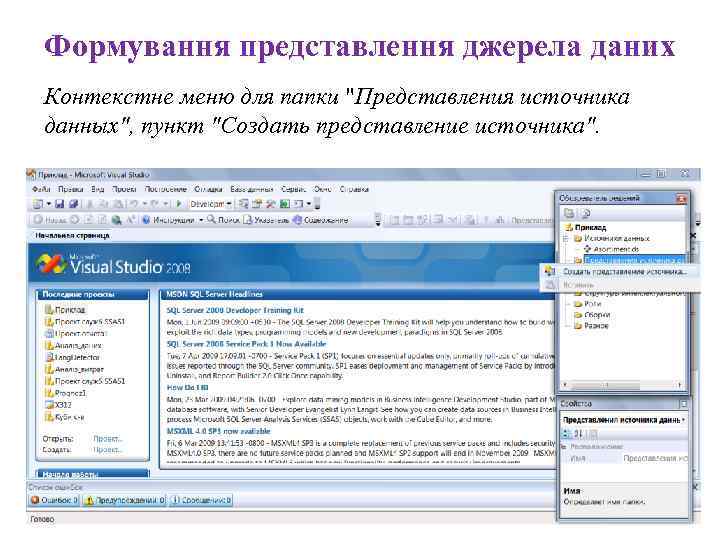The image size is (720, 540).
Task: Click the Проект link next to Создать
Action: tap(108, 450)
